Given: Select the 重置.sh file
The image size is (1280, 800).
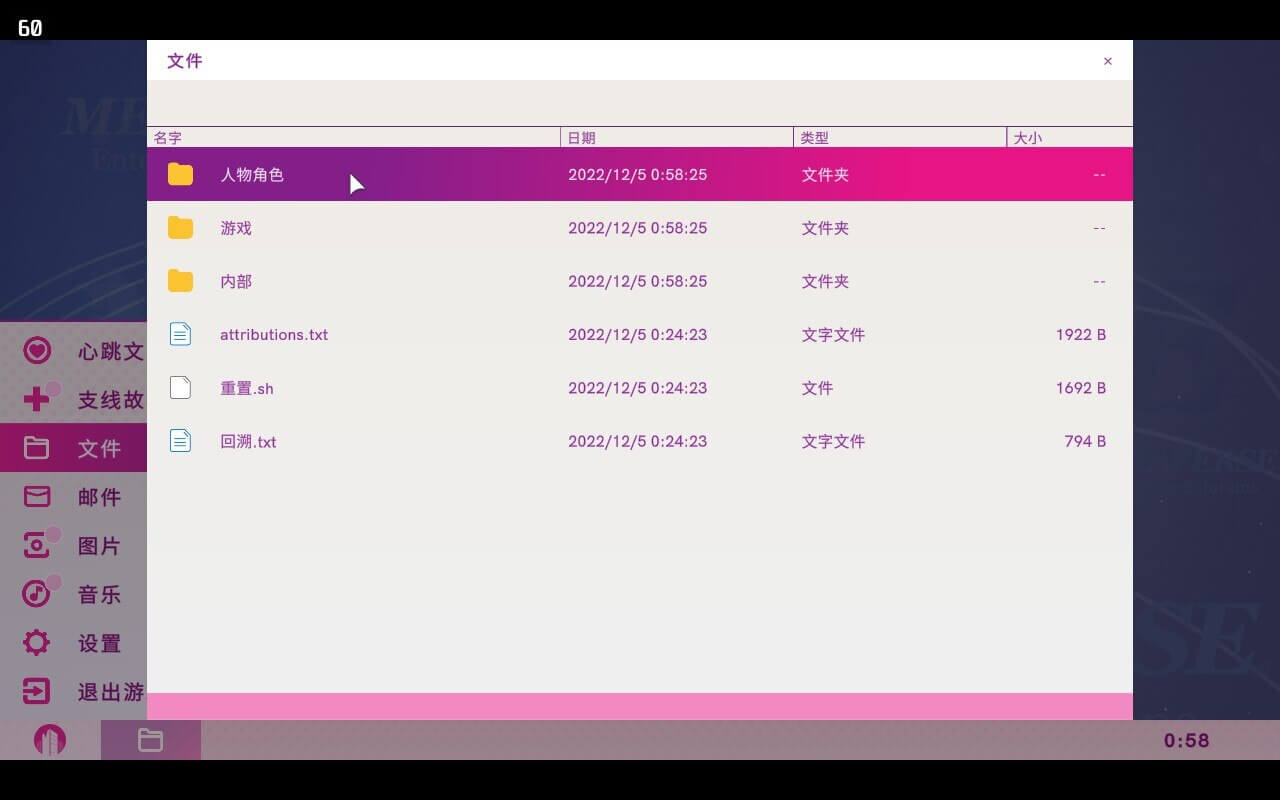Looking at the screenshot, I should 247,388.
